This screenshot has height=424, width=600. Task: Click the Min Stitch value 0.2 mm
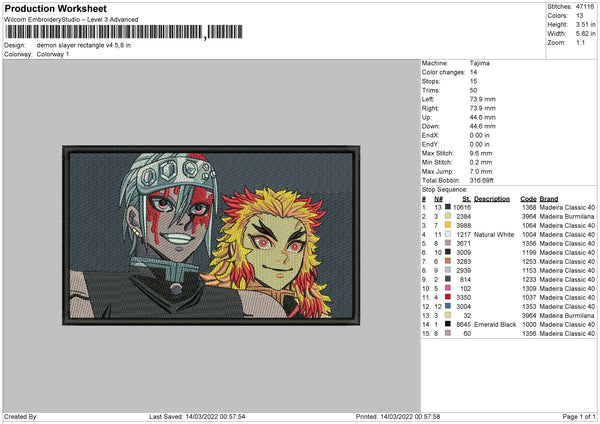(481, 162)
